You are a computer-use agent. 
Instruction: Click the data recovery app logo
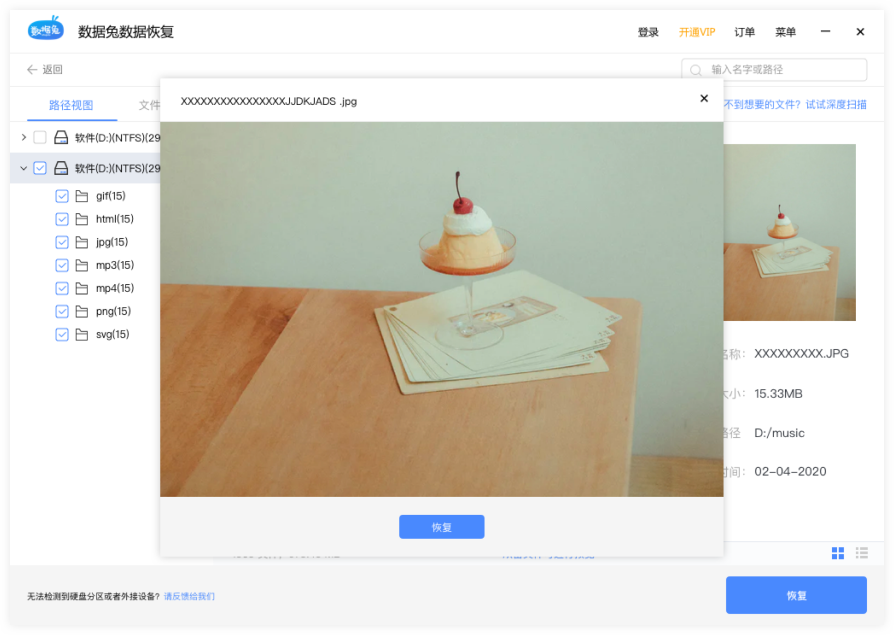coord(46,31)
